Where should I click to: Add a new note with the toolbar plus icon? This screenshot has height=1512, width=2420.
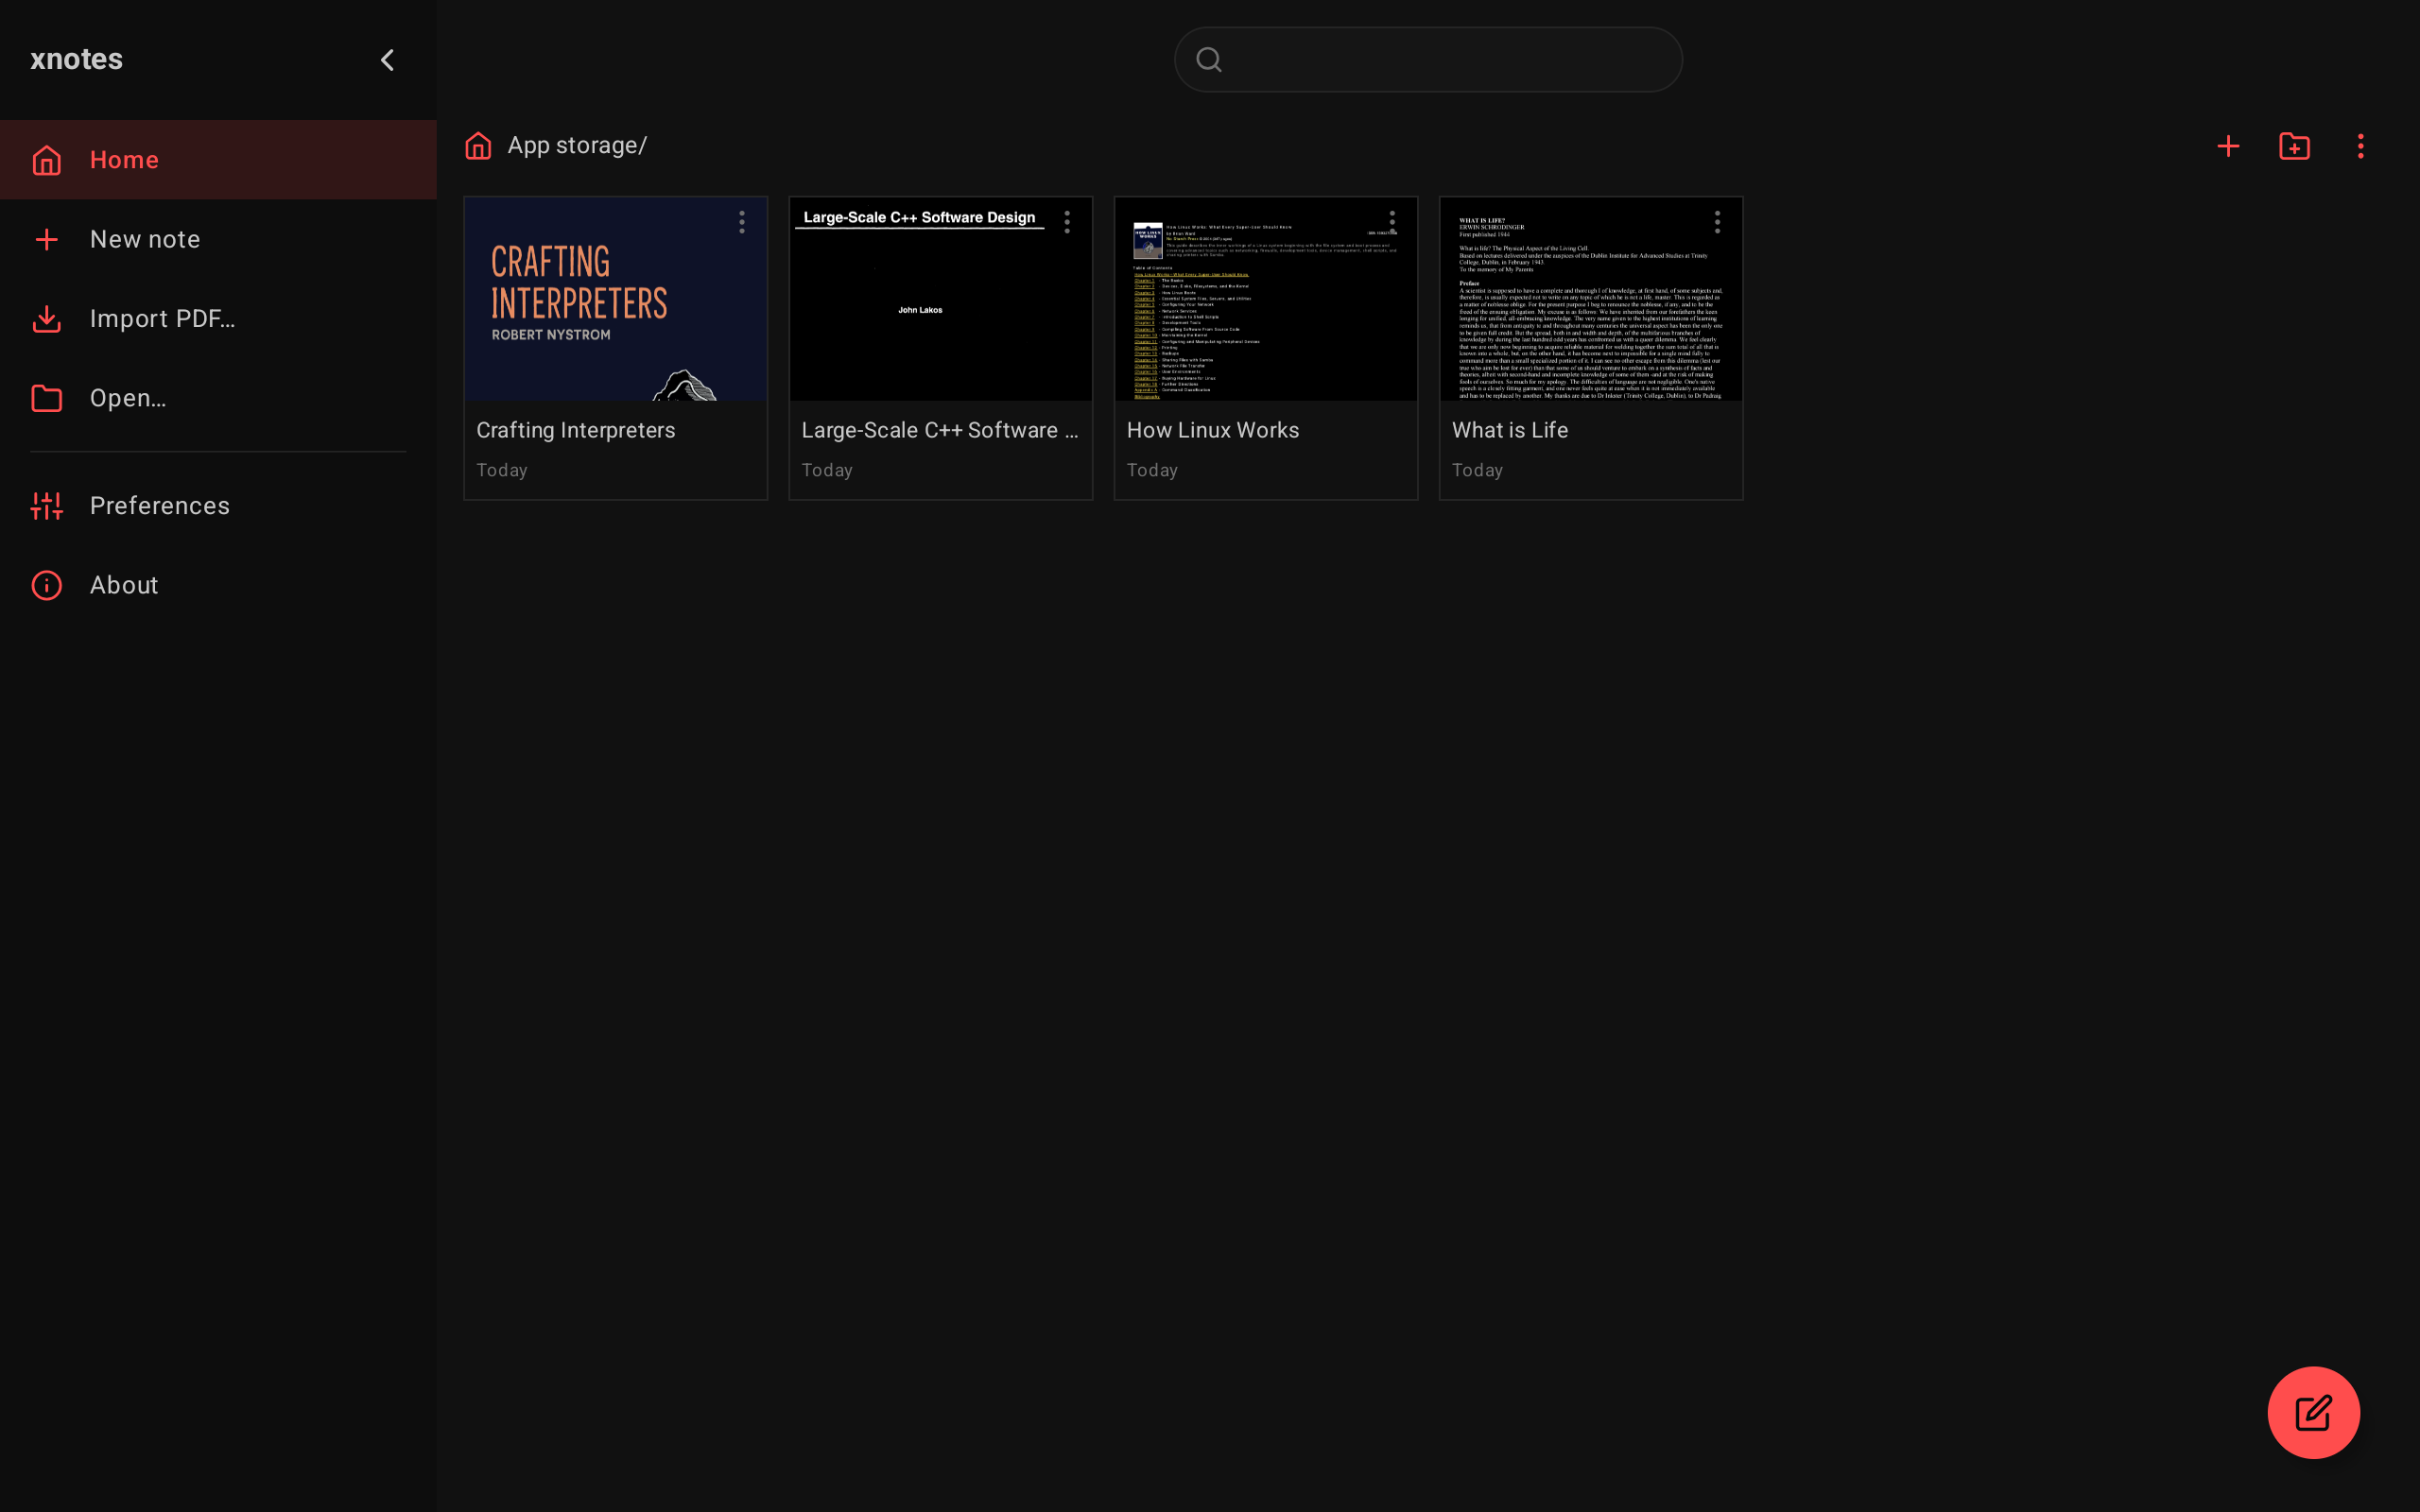[x=2228, y=146]
